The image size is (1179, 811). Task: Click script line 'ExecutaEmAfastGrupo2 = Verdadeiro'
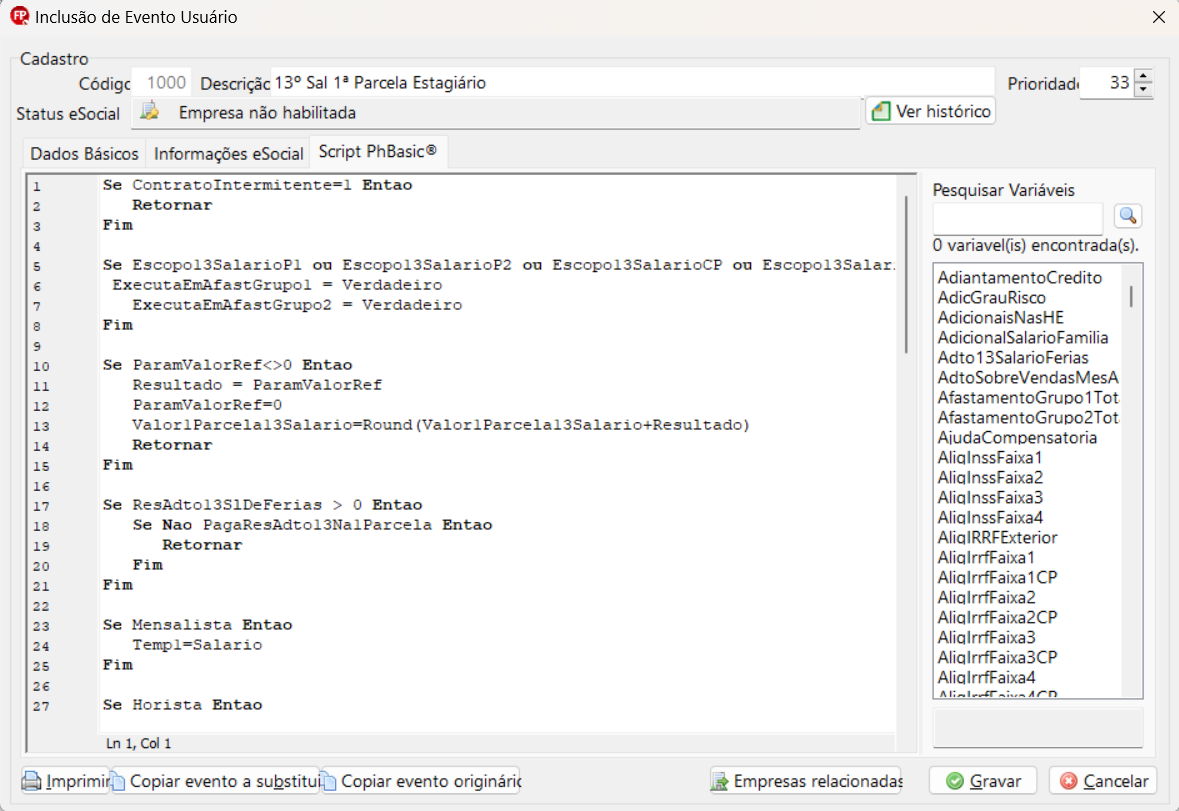pos(297,305)
